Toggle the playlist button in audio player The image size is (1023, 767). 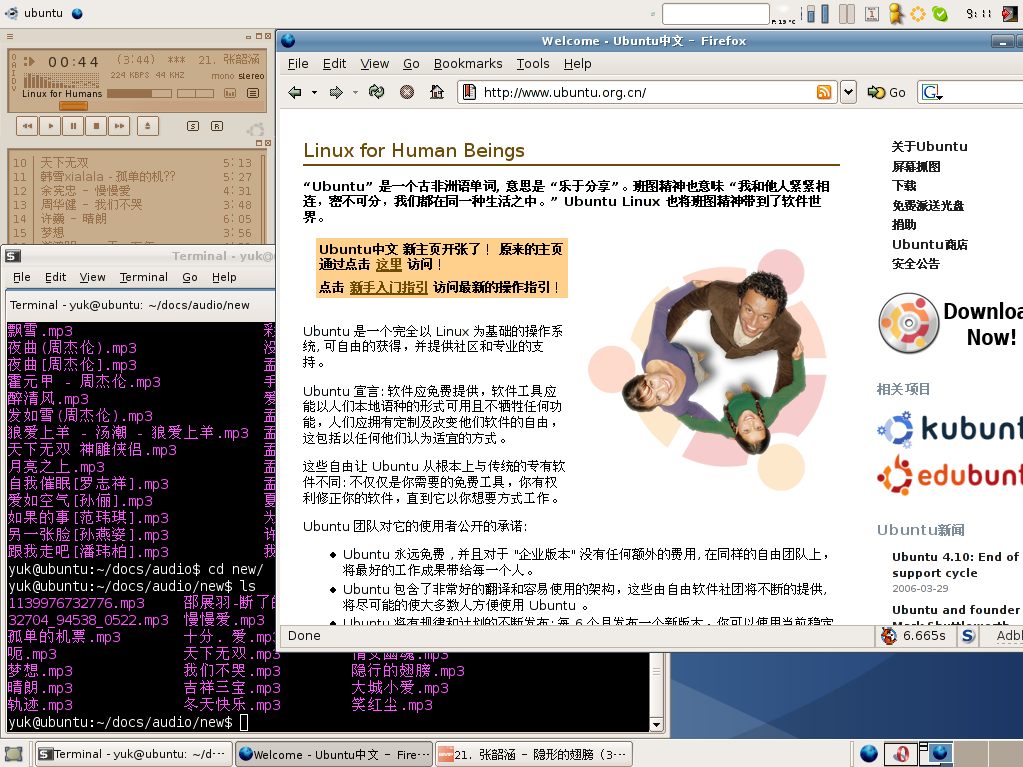[253, 93]
